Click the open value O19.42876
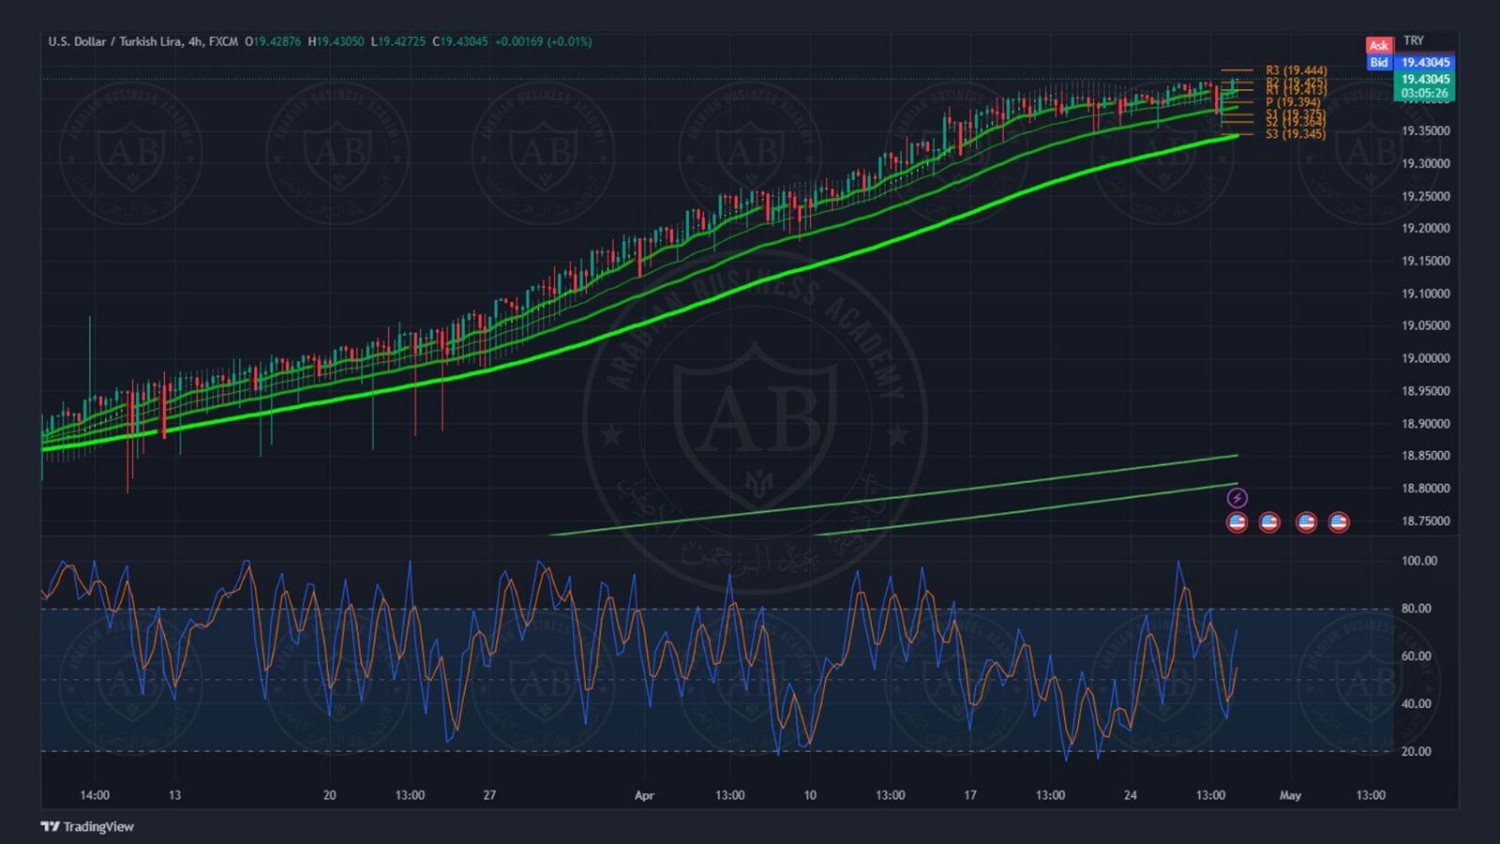The height and width of the screenshot is (844, 1500). click(x=273, y=42)
